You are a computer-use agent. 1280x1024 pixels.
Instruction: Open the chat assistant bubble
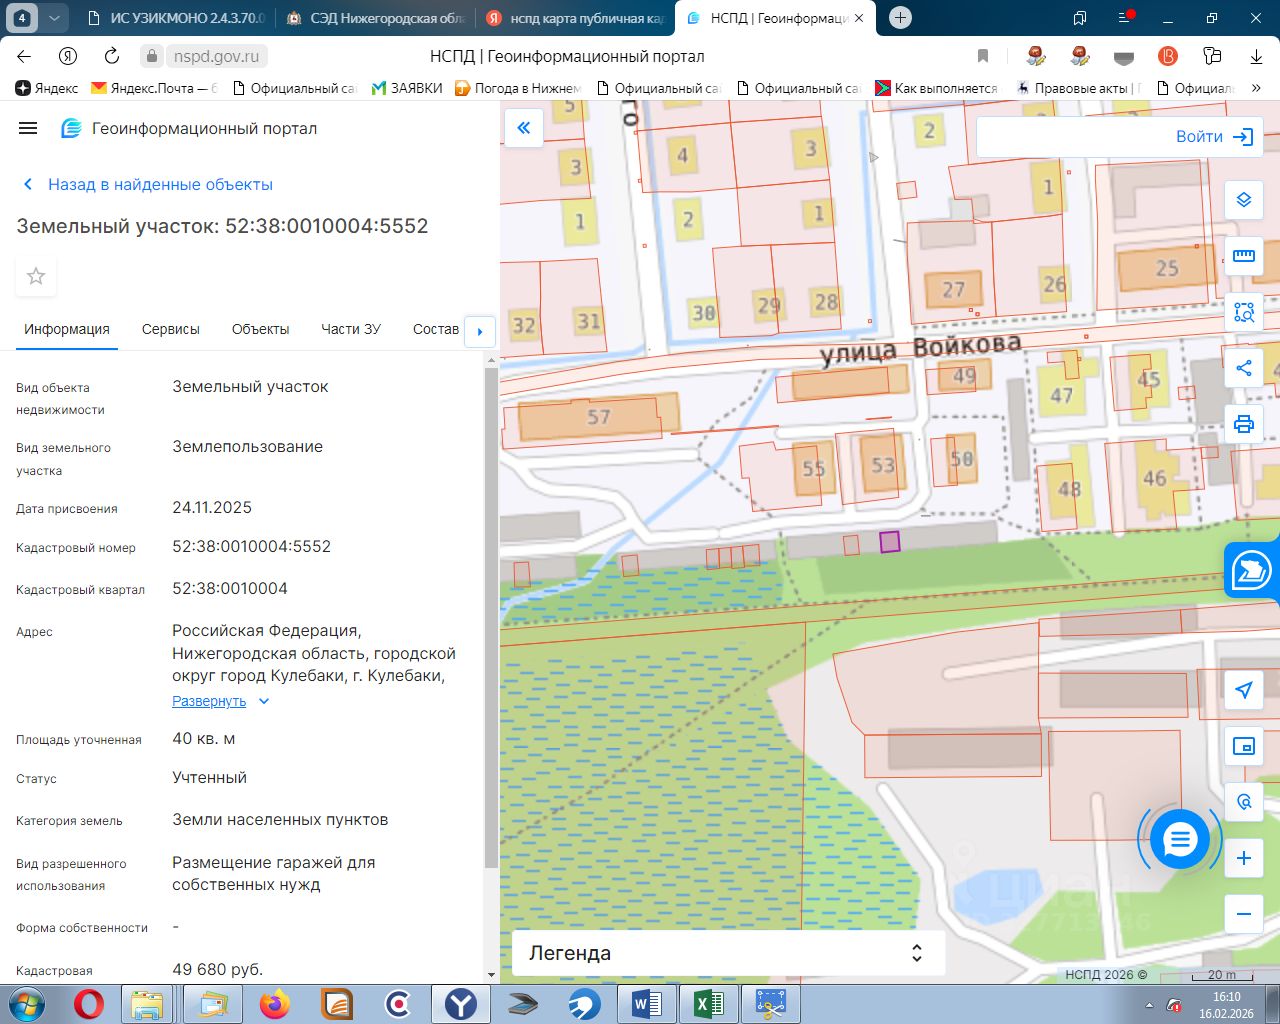(x=1180, y=840)
